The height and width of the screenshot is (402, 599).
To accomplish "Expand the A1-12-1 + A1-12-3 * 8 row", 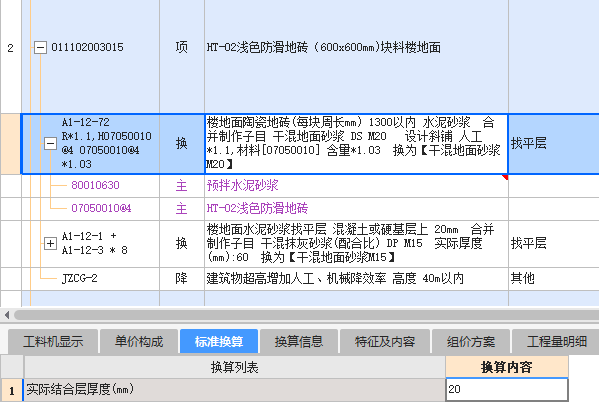I will click(x=50, y=243).
